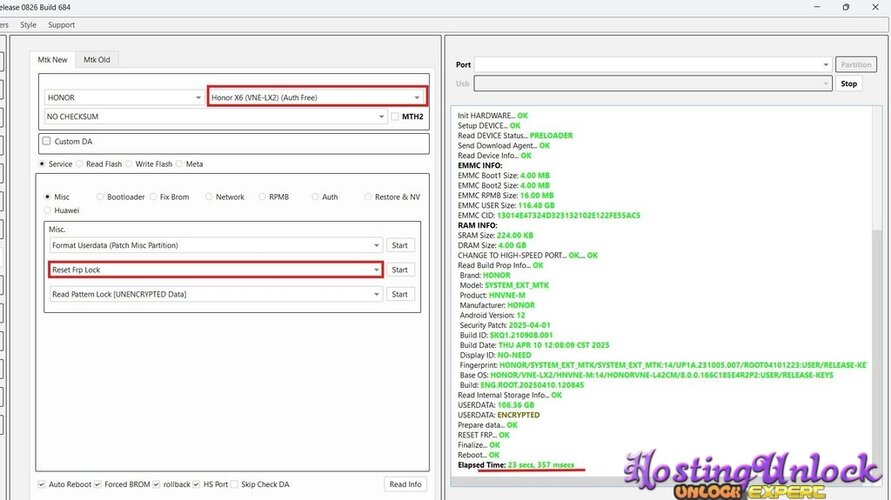Click Start next to Reset Frp Lock

(x=399, y=270)
